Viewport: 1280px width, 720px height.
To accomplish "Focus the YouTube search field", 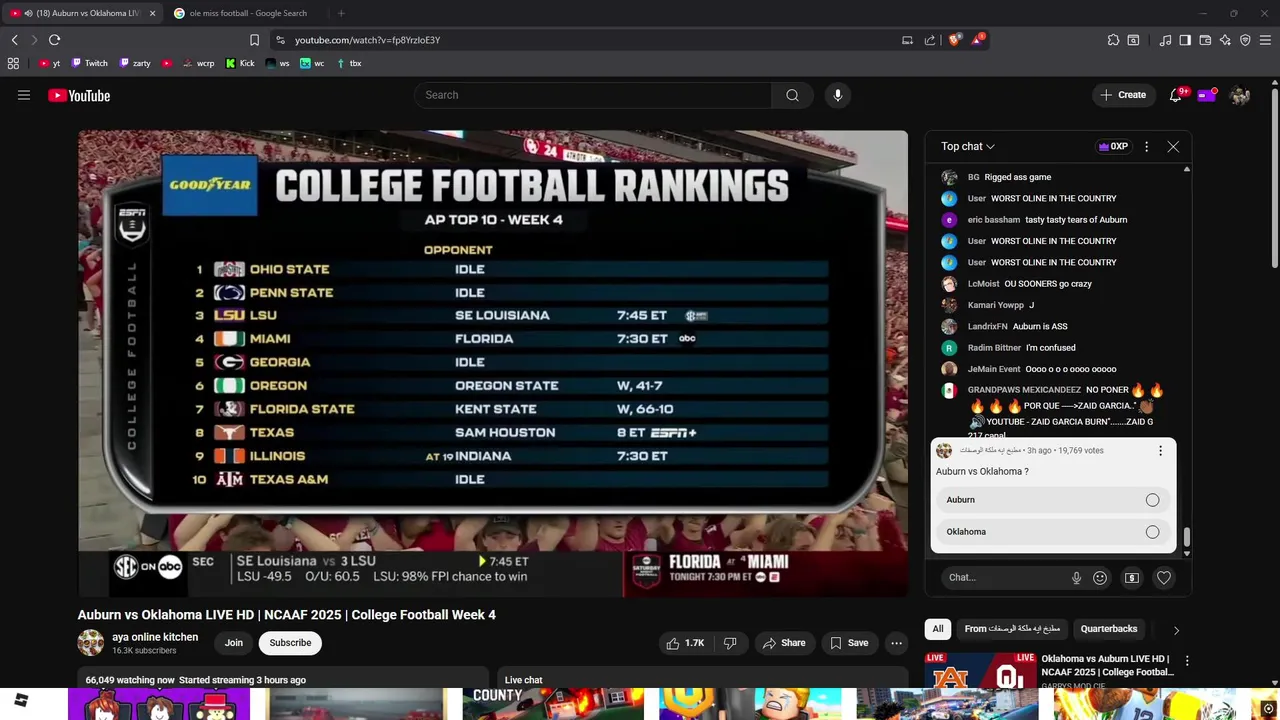I will click(x=593, y=95).
